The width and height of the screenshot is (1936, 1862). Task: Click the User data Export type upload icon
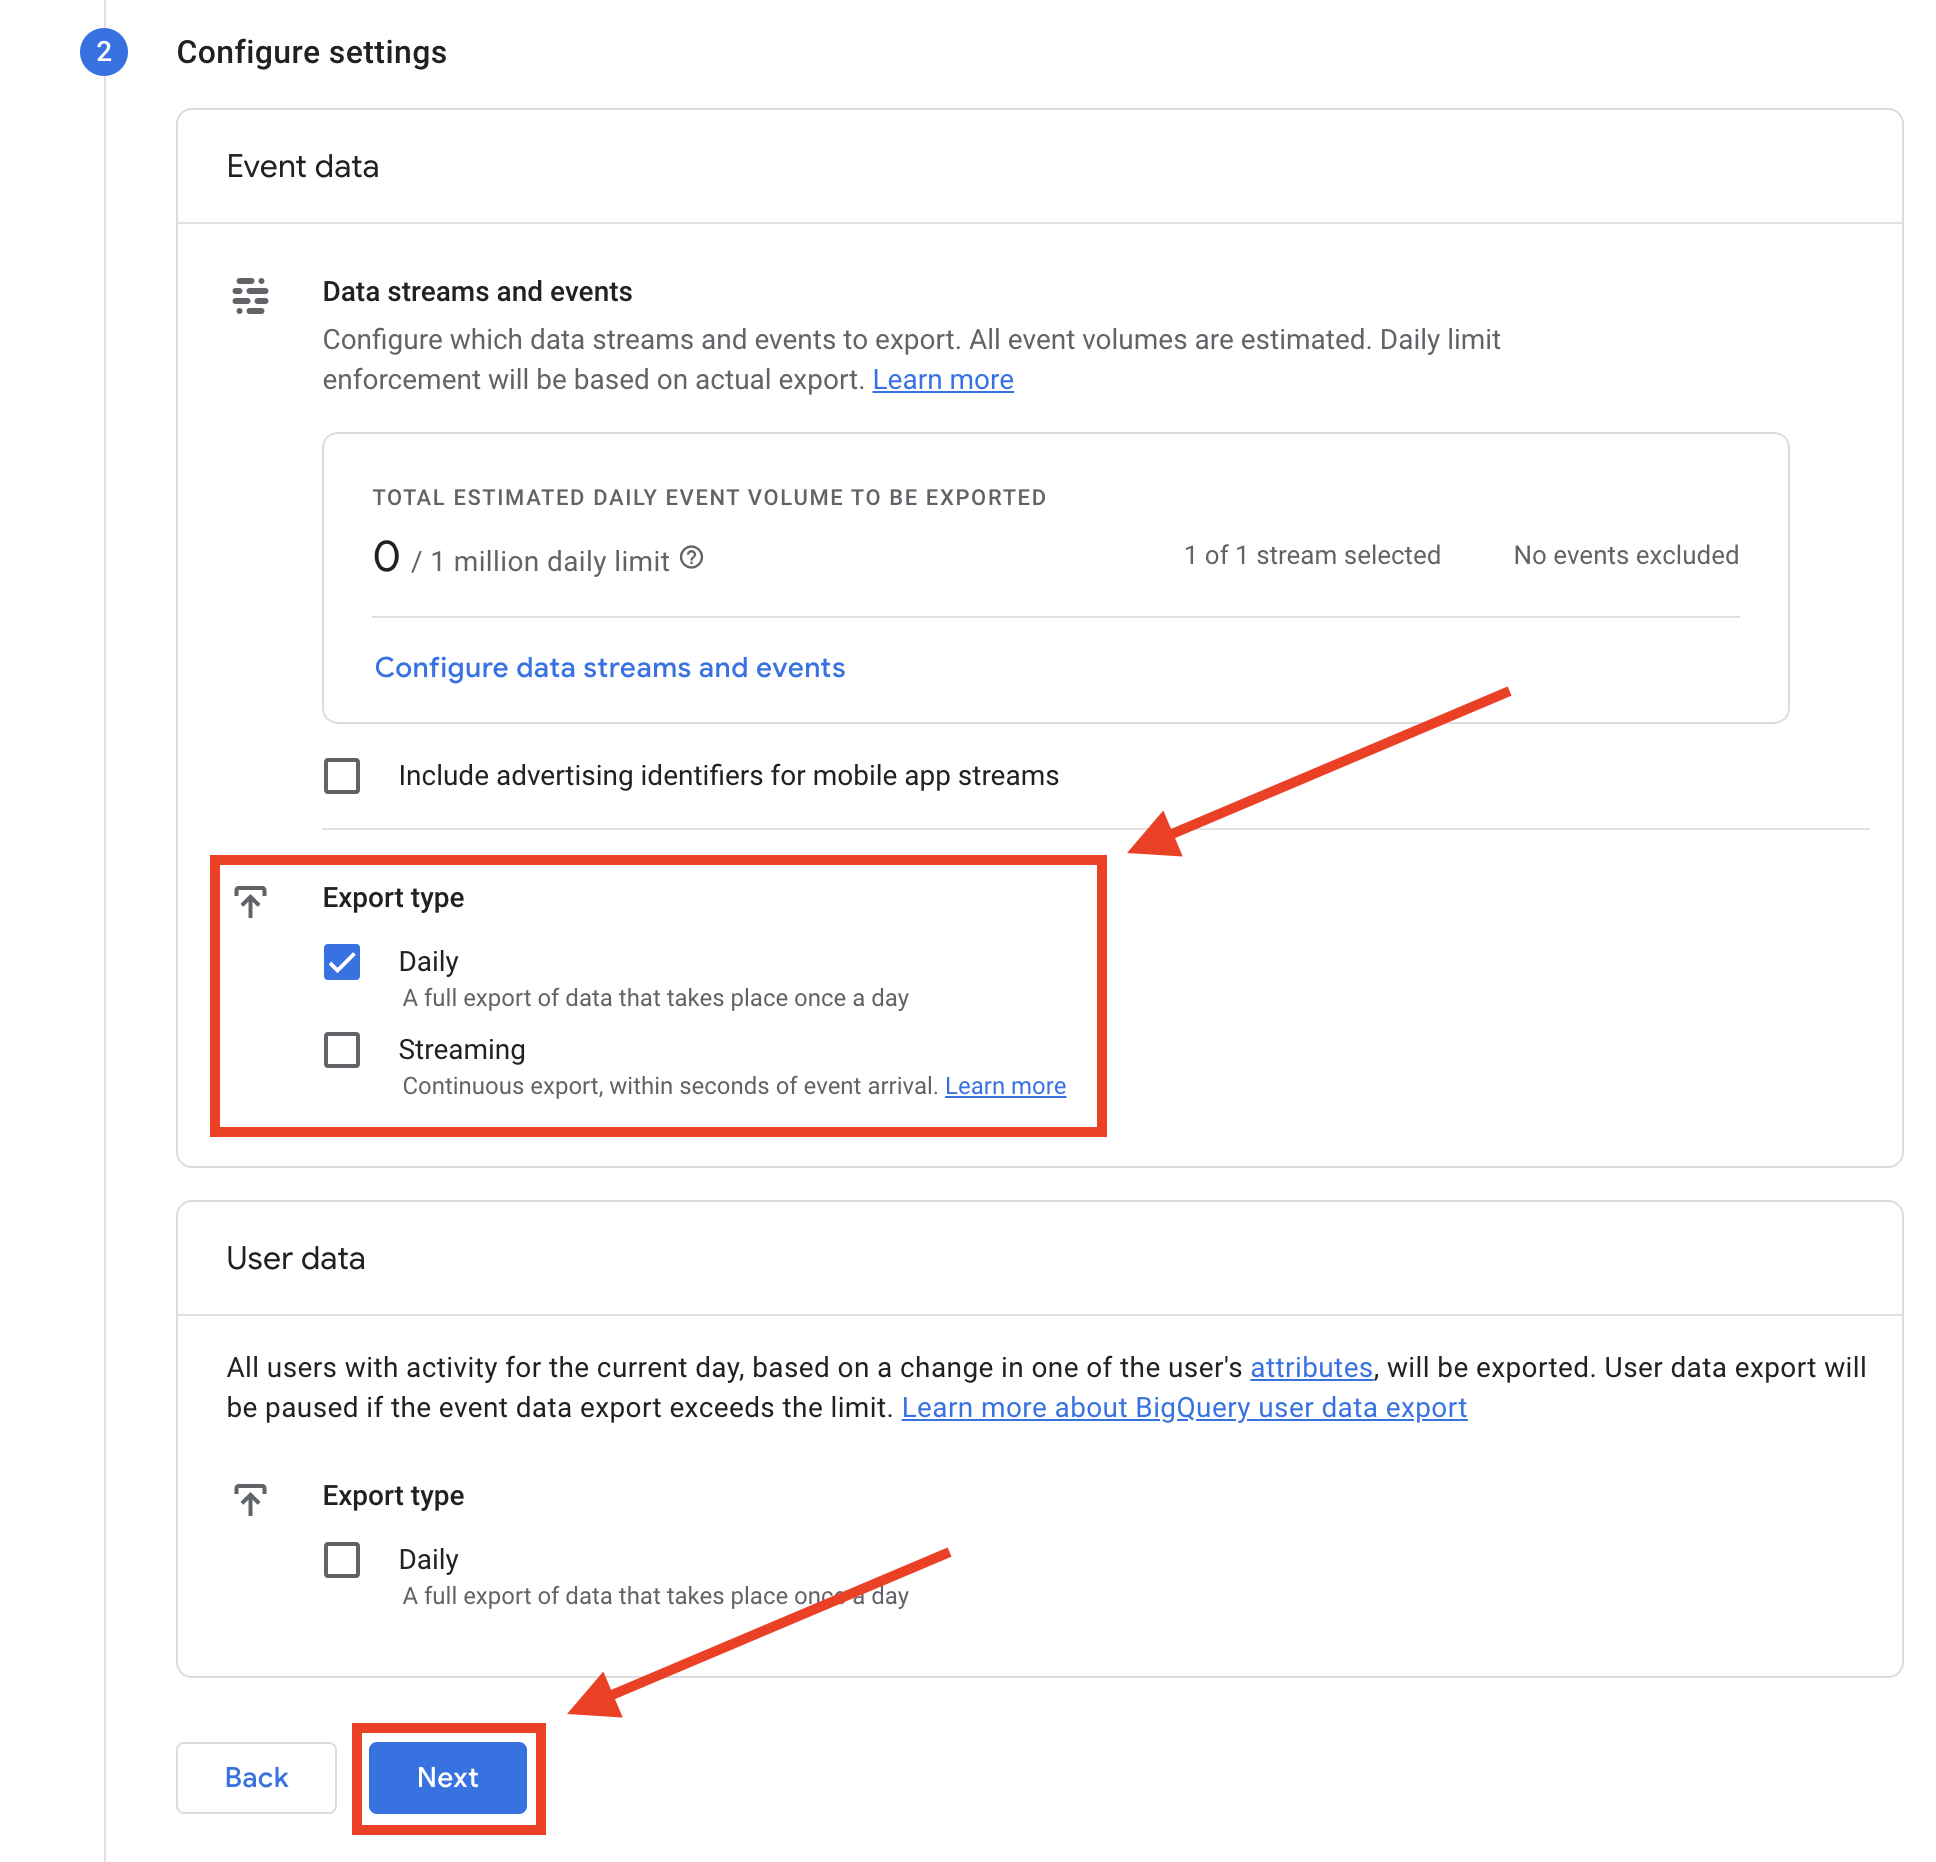250,1499
